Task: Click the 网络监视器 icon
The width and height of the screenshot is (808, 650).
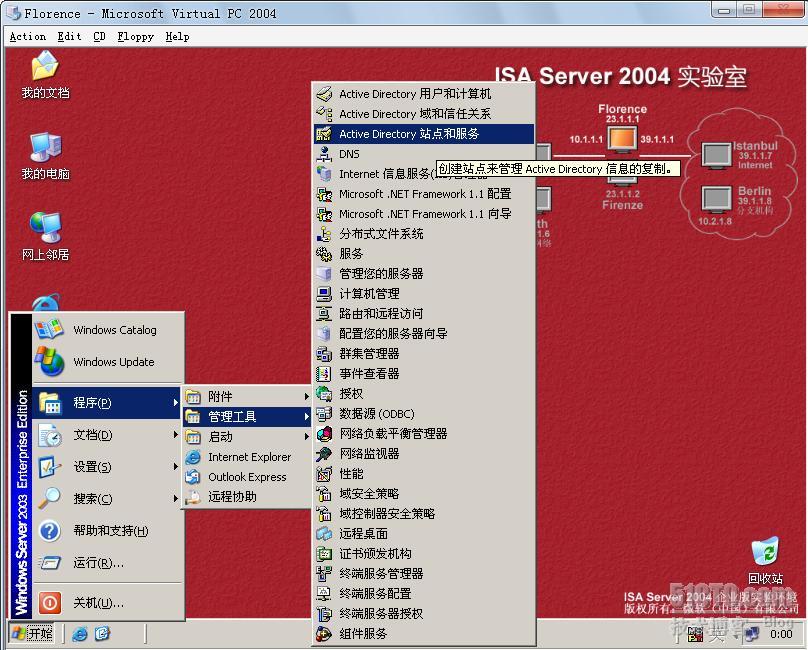Action: pyautogui.click(x=324, y=454)
